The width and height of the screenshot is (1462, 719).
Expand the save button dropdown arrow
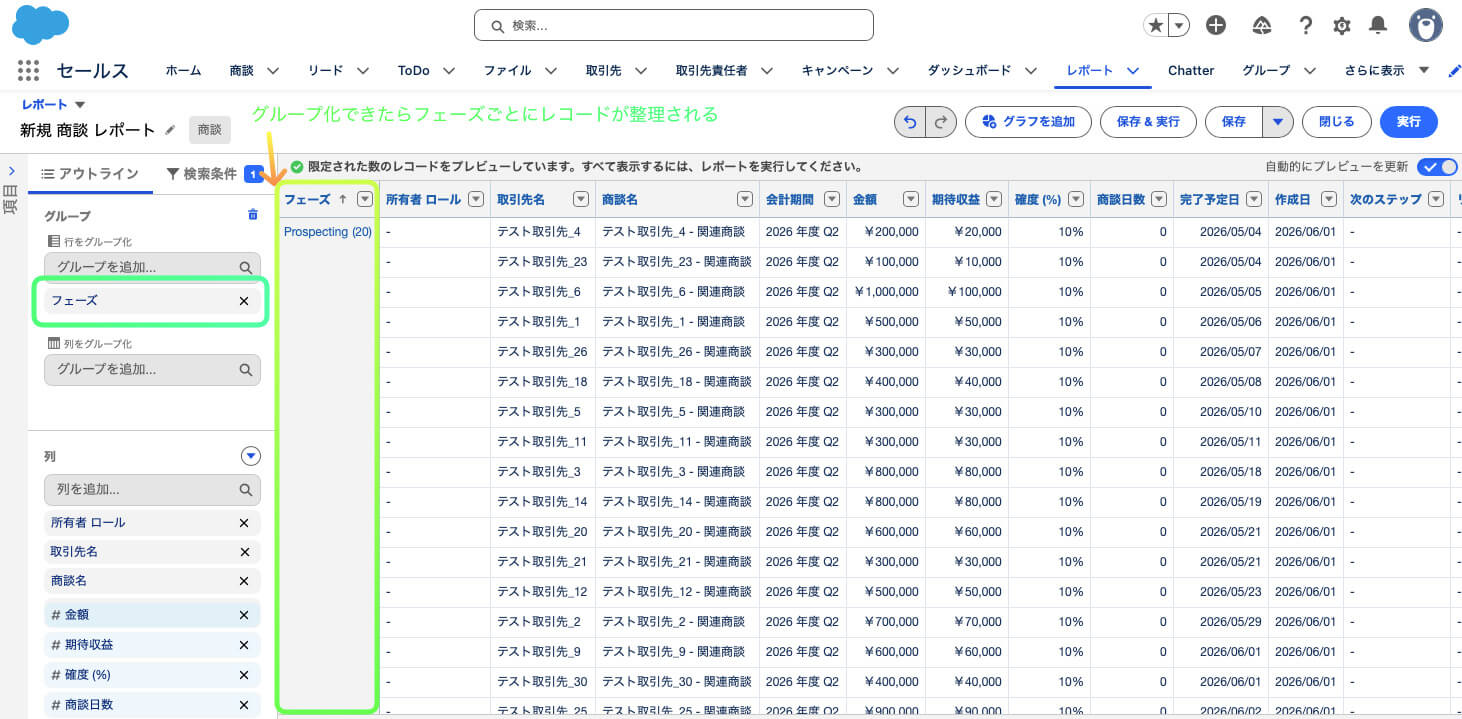[x=1277, y=121]
